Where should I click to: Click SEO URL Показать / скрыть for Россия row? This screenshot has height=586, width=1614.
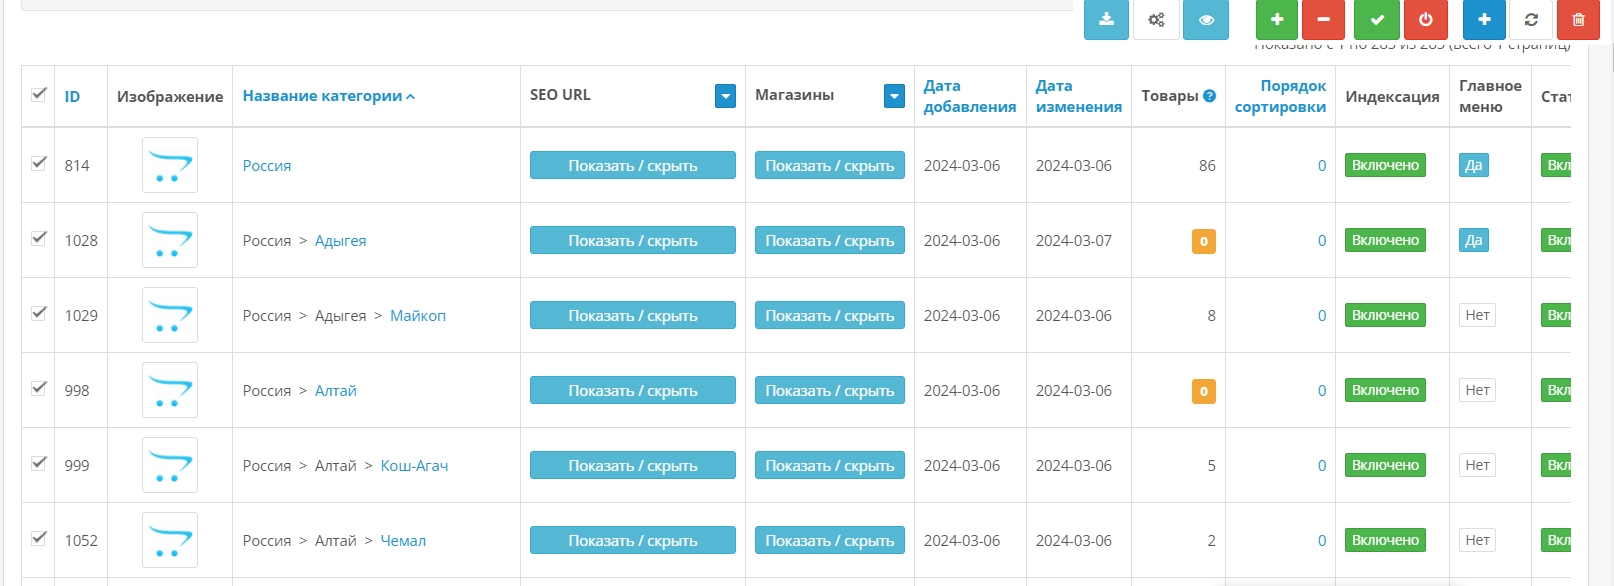pyautogui.click(x=632, y=166)
